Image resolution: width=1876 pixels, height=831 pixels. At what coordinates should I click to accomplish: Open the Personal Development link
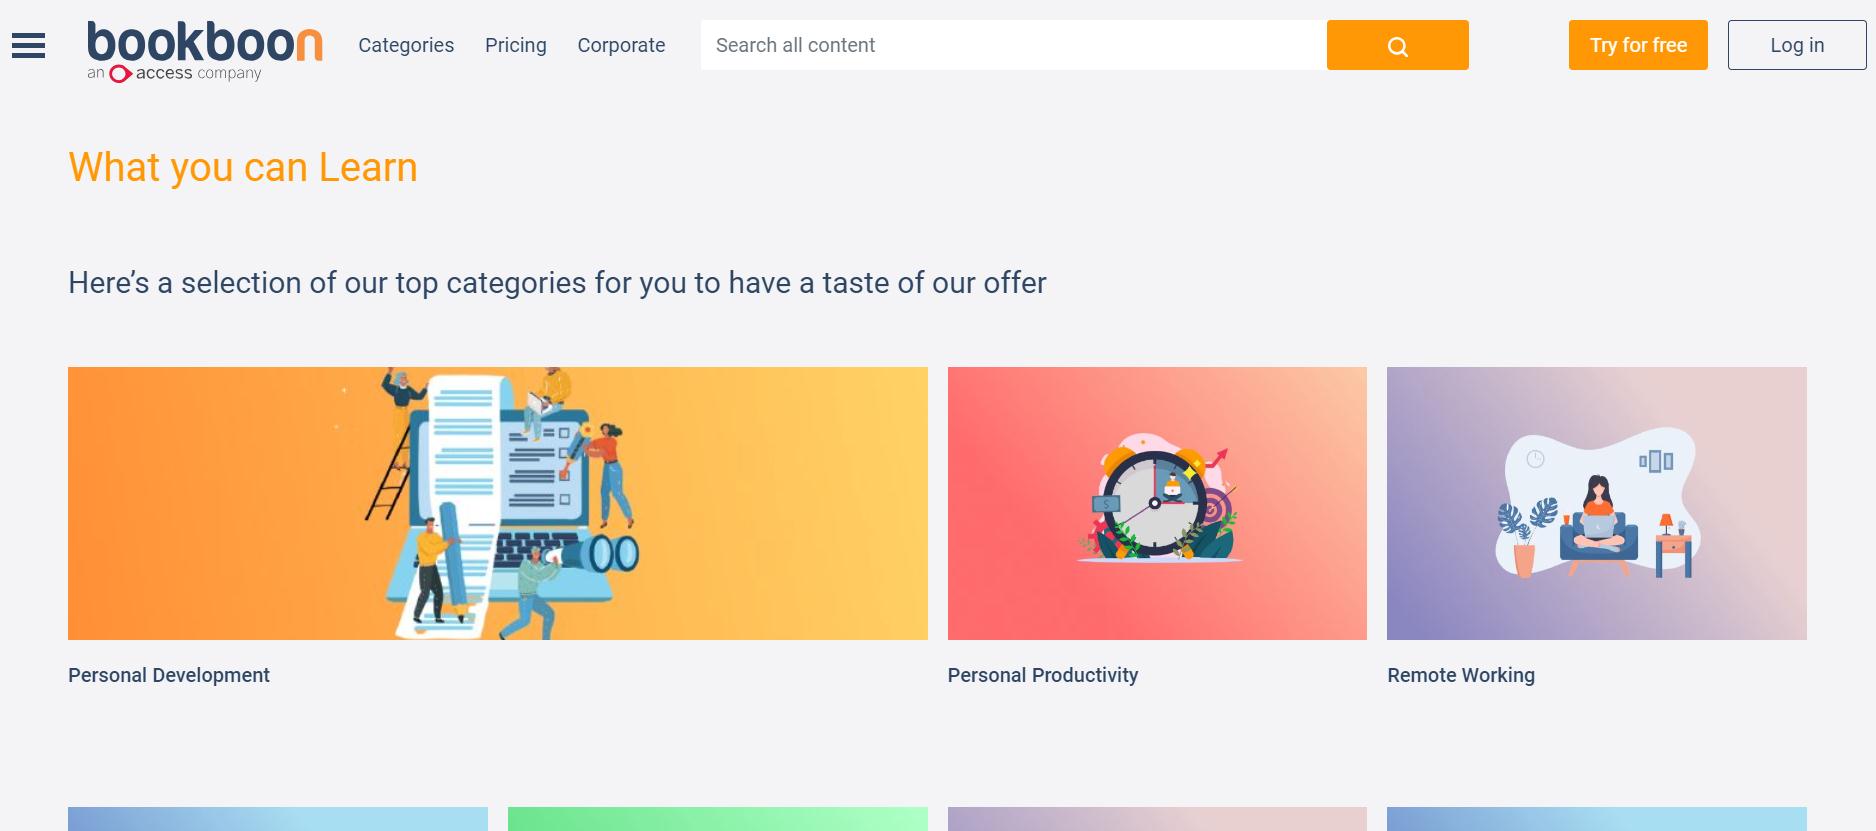pos(168,675)
